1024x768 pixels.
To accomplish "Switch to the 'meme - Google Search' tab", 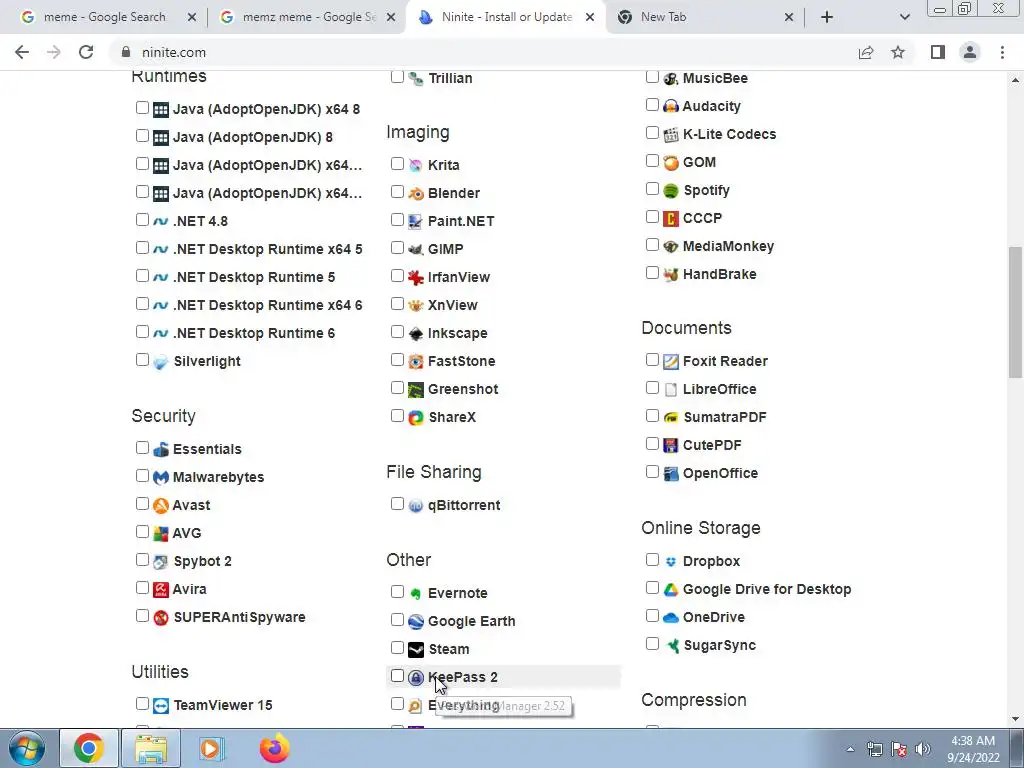I will (x=104, y=17).
